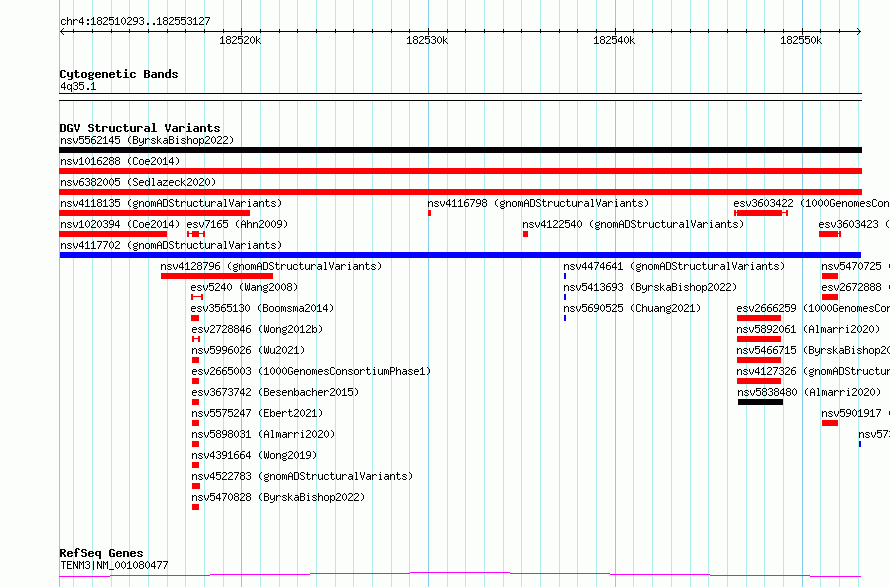Viewport: 890px width, 587px height.
Task: Click the esv3603423 variant label
Action: 854,224
